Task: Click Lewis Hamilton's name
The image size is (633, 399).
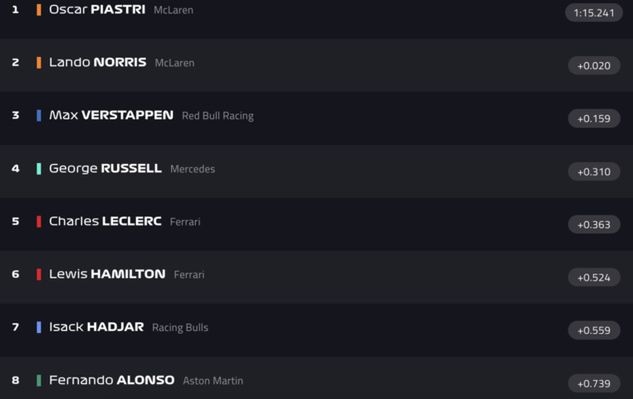Action: 107,274
